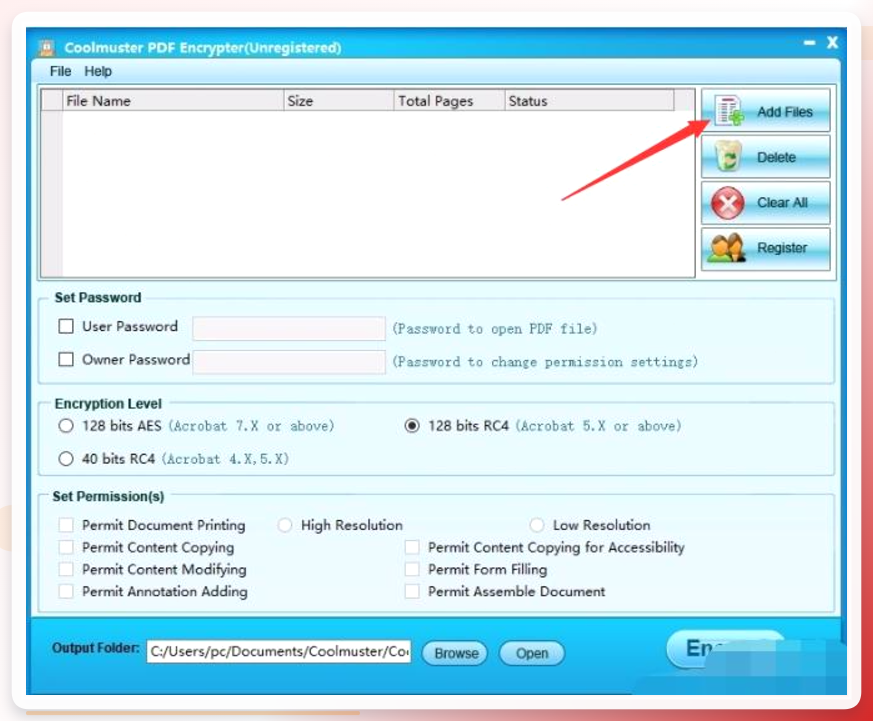Open the File menu
873x721 pixels.
pyautogui.click(x=60, y=71)
